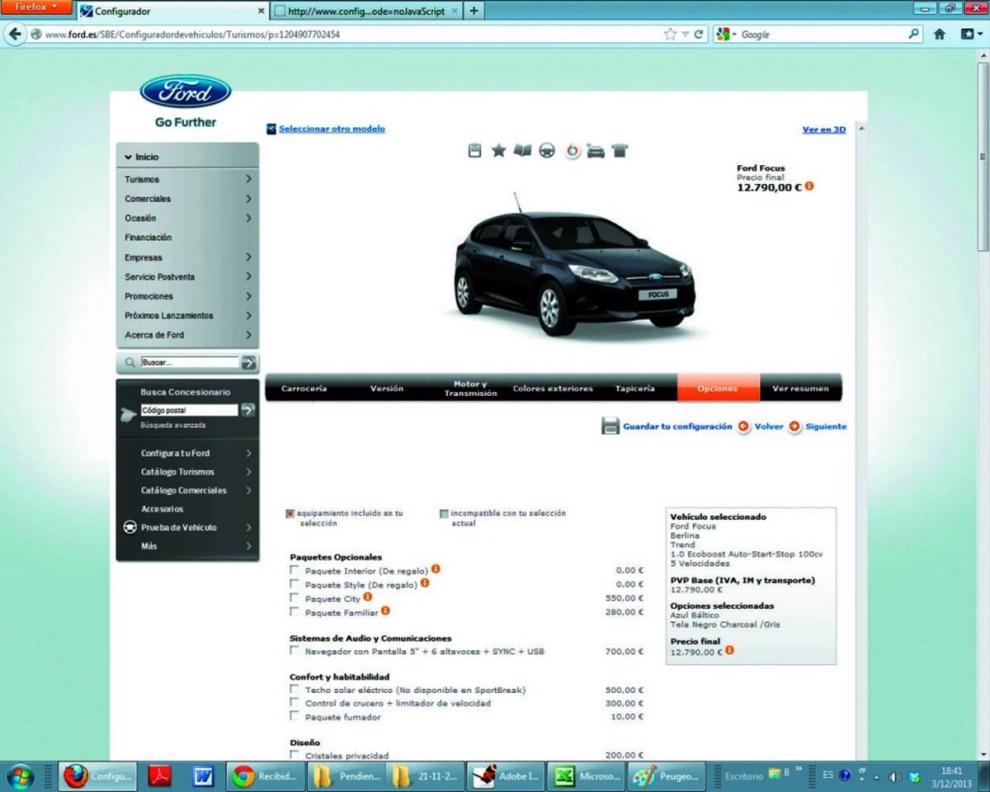Select the Navegador con Pantalla 5" checkbox

294,650
